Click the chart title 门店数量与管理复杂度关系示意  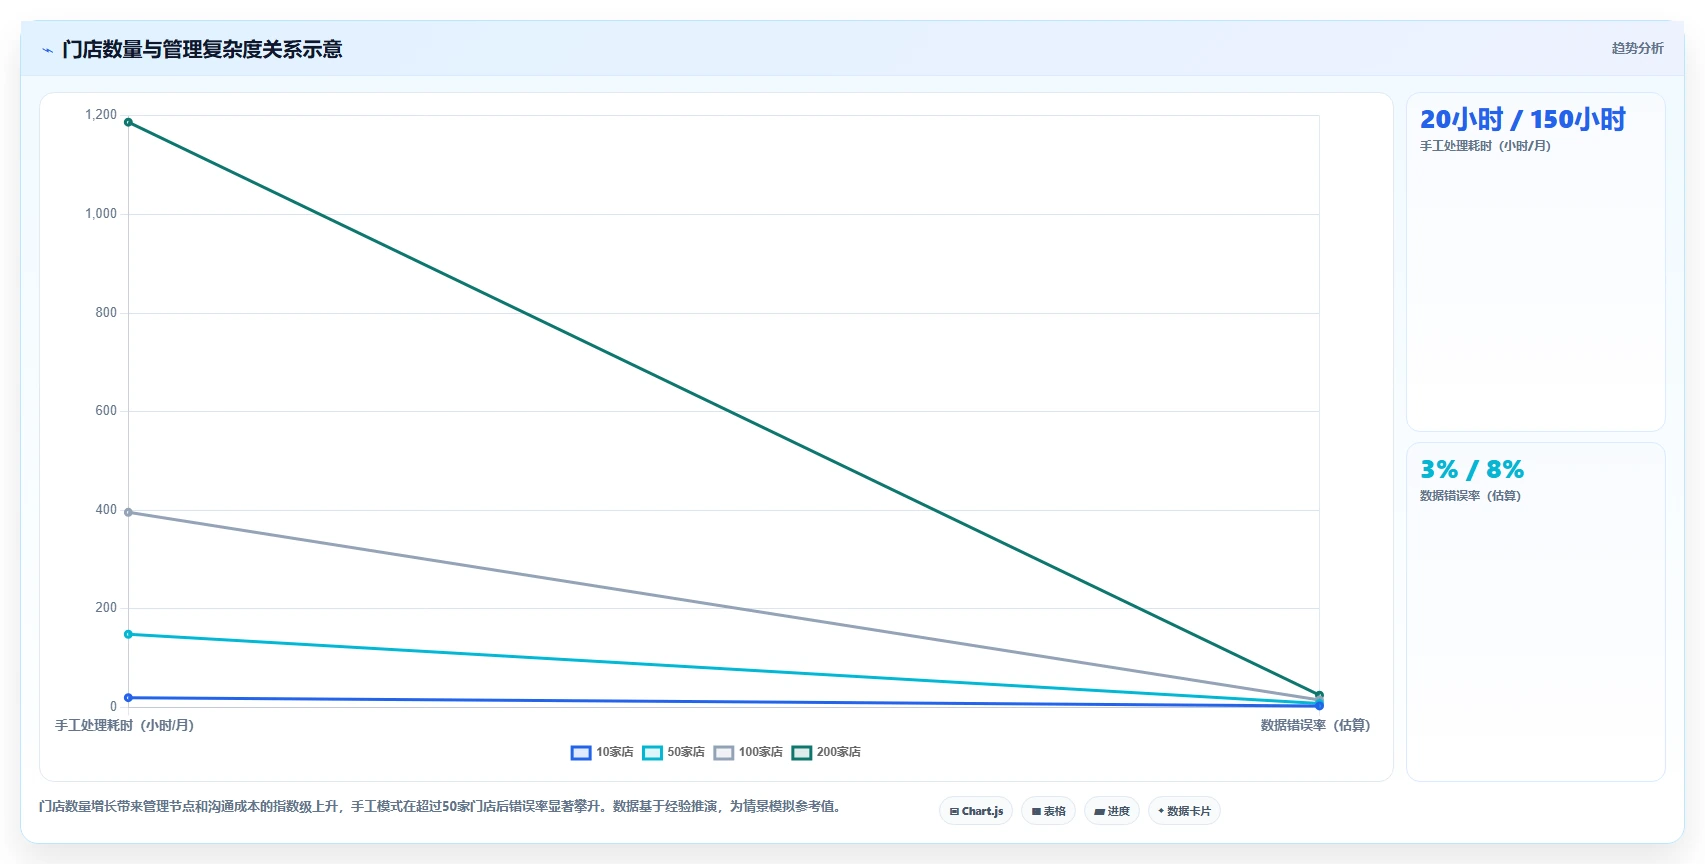click(x=202, y=49)
